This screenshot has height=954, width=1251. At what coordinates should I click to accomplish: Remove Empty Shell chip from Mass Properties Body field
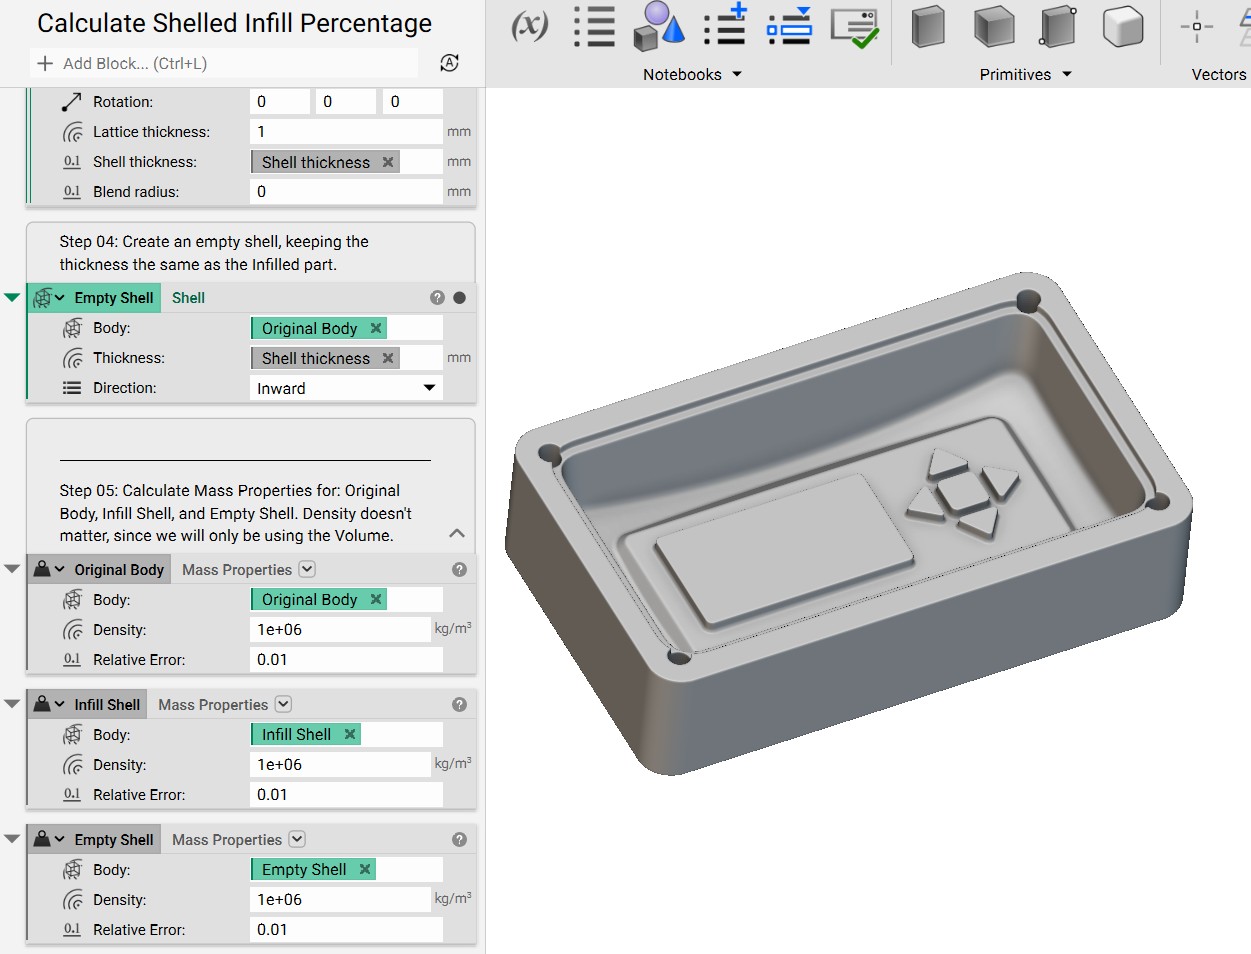point(365,869)
